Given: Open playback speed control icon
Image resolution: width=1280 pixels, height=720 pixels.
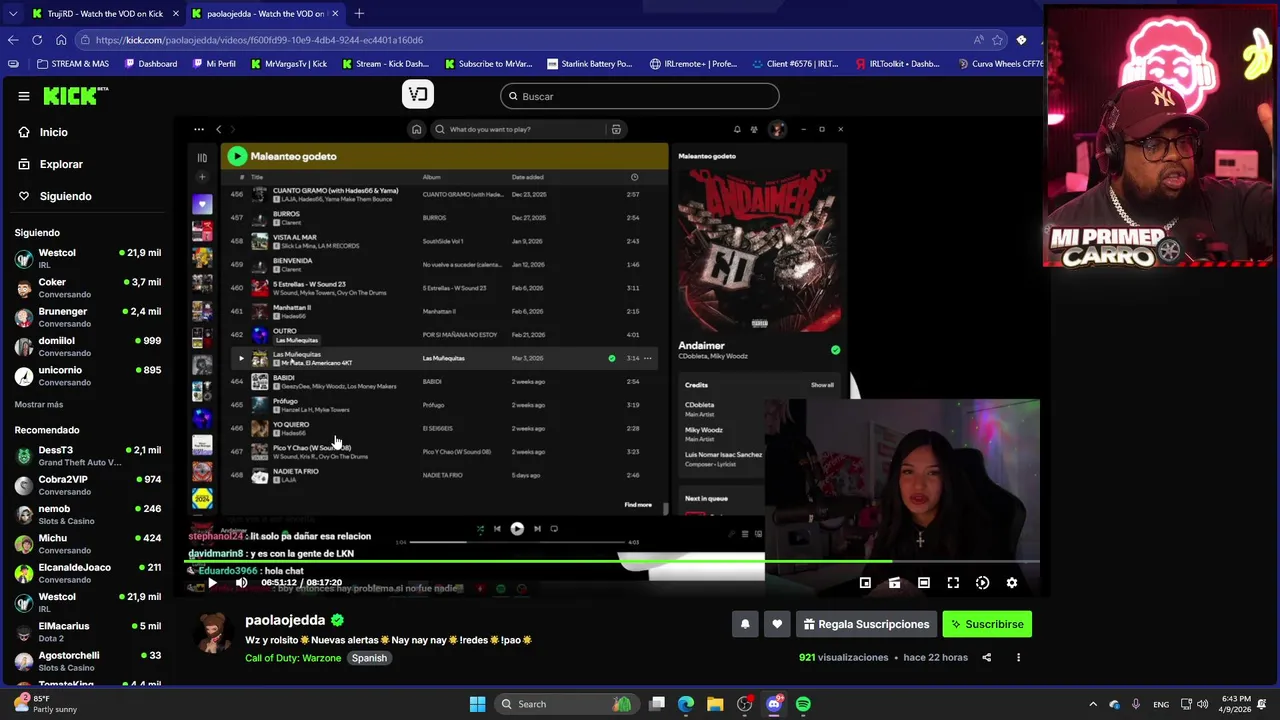Looking at the screenshot, I should click(x=982, y=582).
